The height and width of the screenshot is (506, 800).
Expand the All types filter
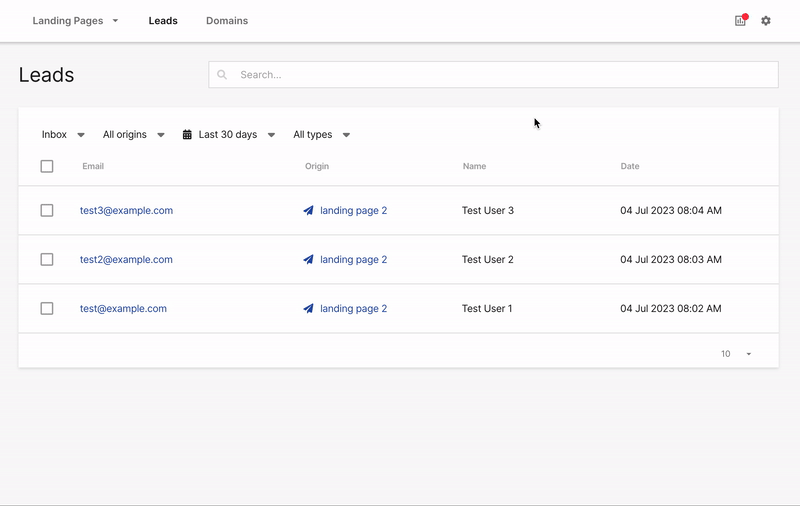(x=321, y=135)
